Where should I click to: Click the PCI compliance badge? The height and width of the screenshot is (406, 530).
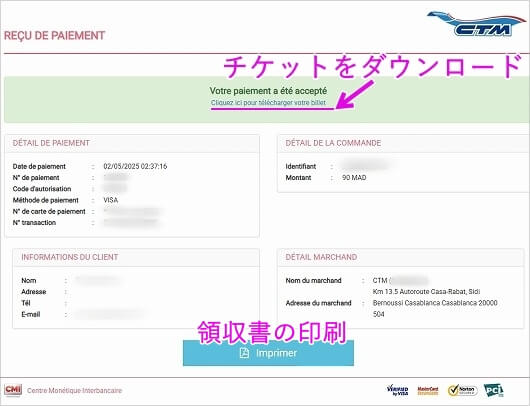(493, 390)
